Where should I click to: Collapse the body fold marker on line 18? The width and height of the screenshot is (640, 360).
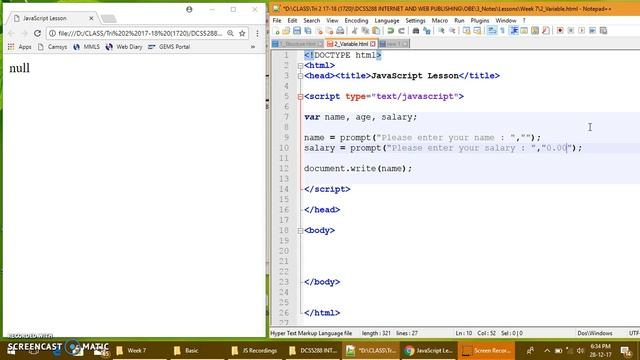tap(300, 231)
